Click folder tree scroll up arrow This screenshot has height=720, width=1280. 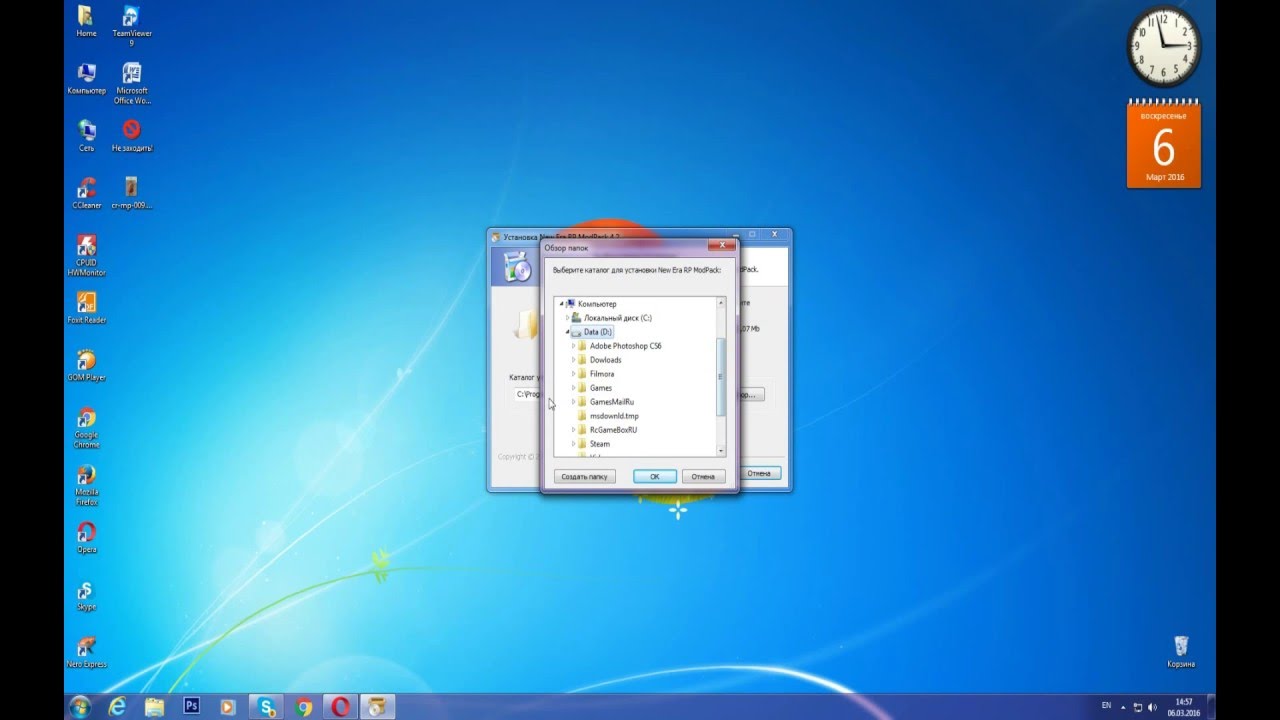click(x=721, y=302)
